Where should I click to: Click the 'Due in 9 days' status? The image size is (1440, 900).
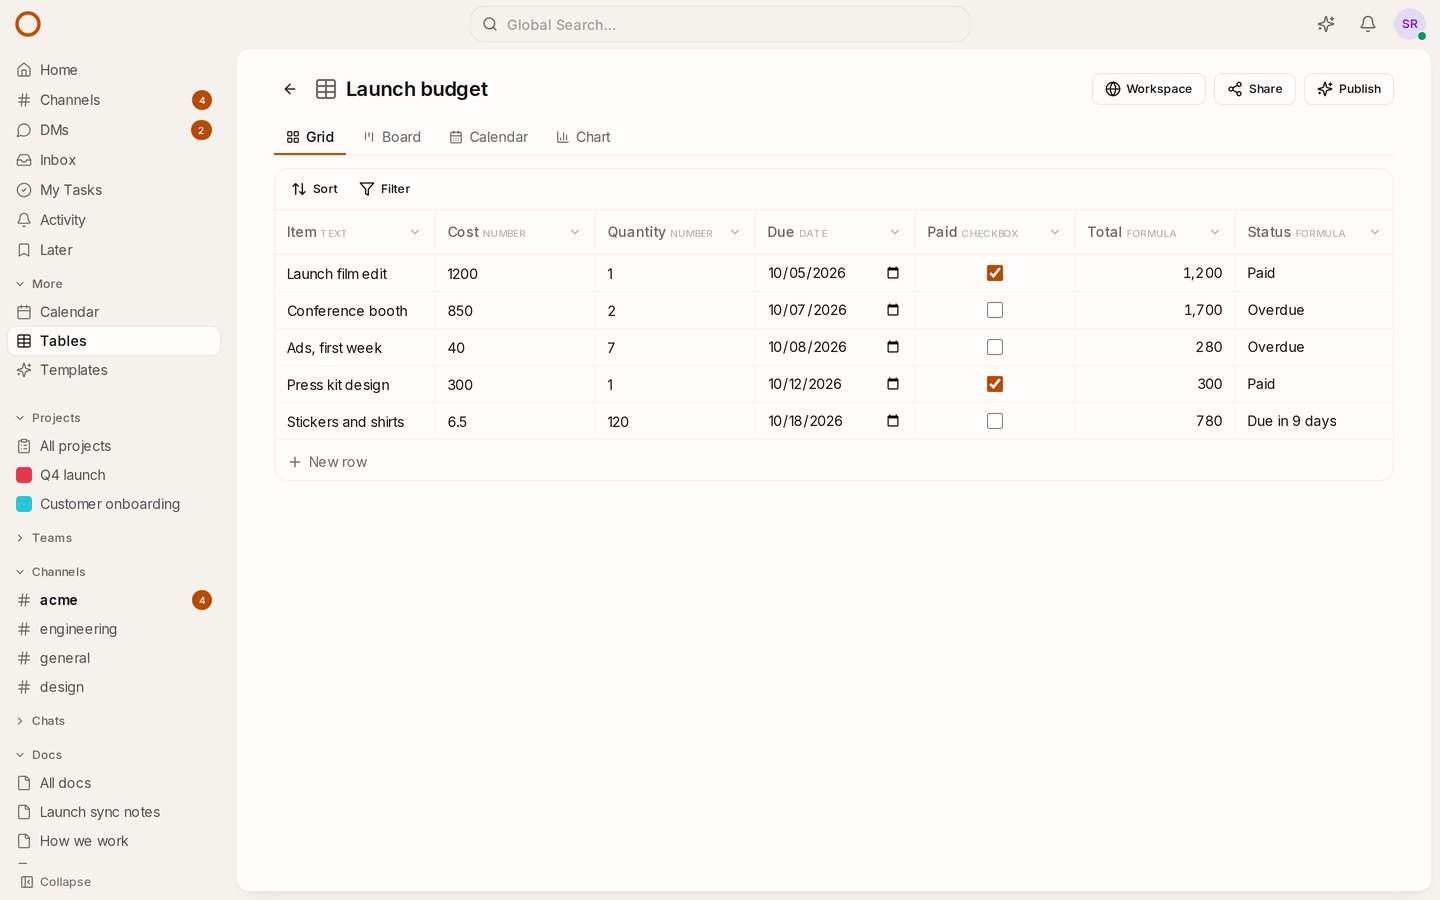[1292, 421]
